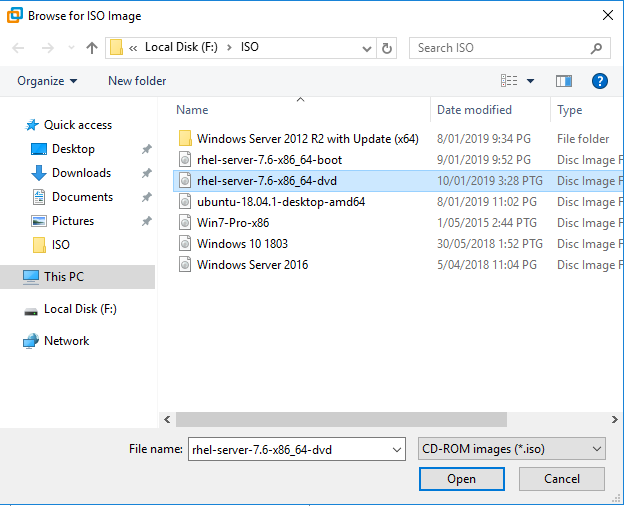Click disc icon of Win7-Pro-x86
Image resolution: width=624 pixels, height=506 pixels.
coord(185,223)
